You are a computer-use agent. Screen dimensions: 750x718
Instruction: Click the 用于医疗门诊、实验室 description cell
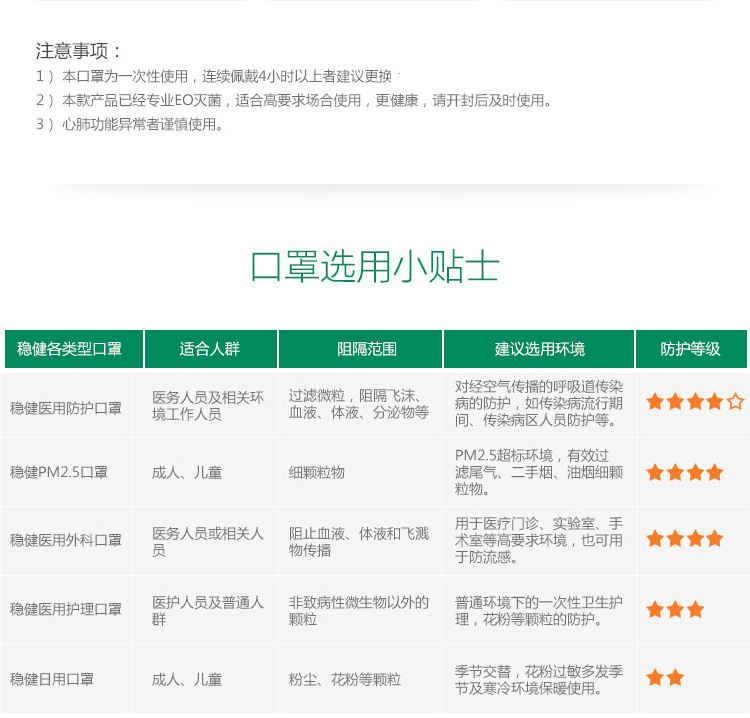539,540
